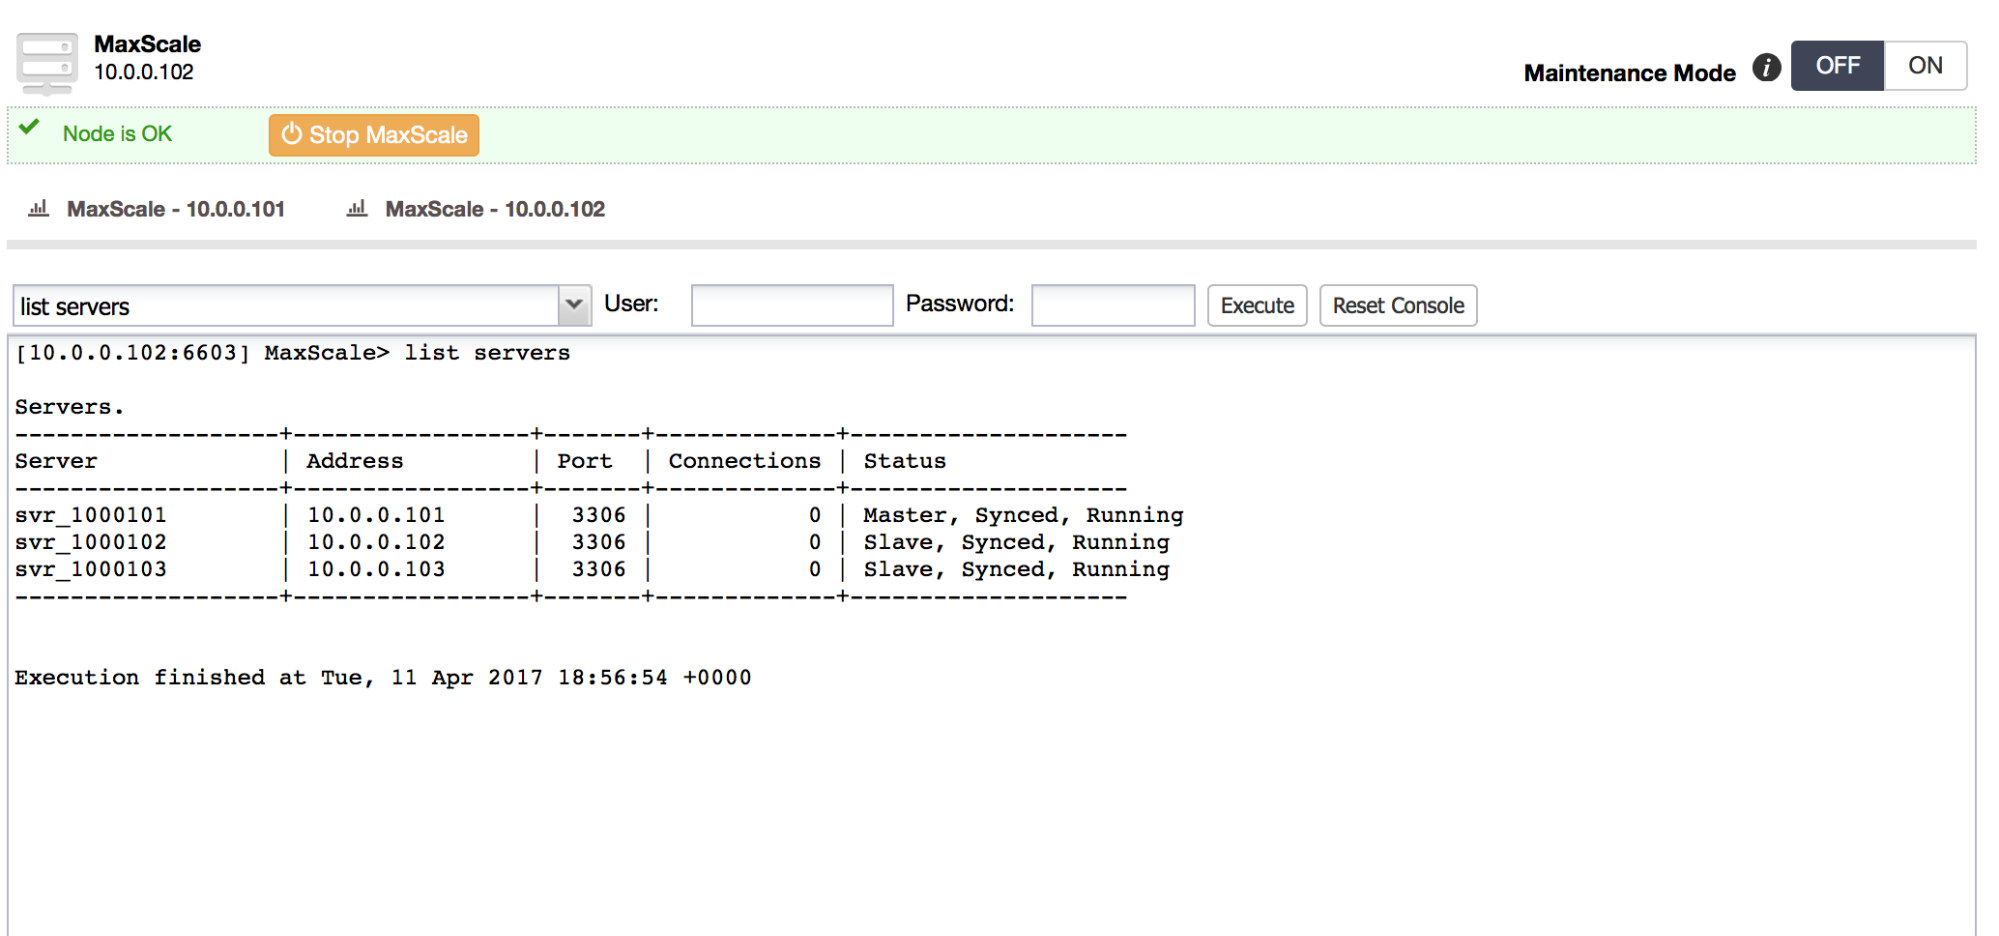The width and height of the screenshot is (1999, 936).
Task: Focus the User input field
Action: pyautogui.click(x=792, y=305)
